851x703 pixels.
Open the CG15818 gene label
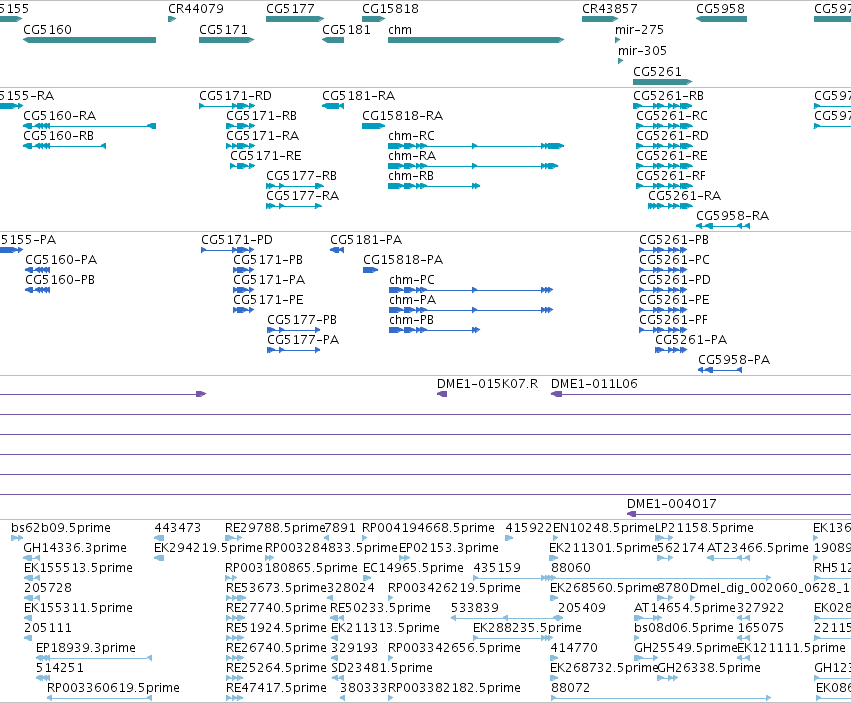(x=390, y=9)
